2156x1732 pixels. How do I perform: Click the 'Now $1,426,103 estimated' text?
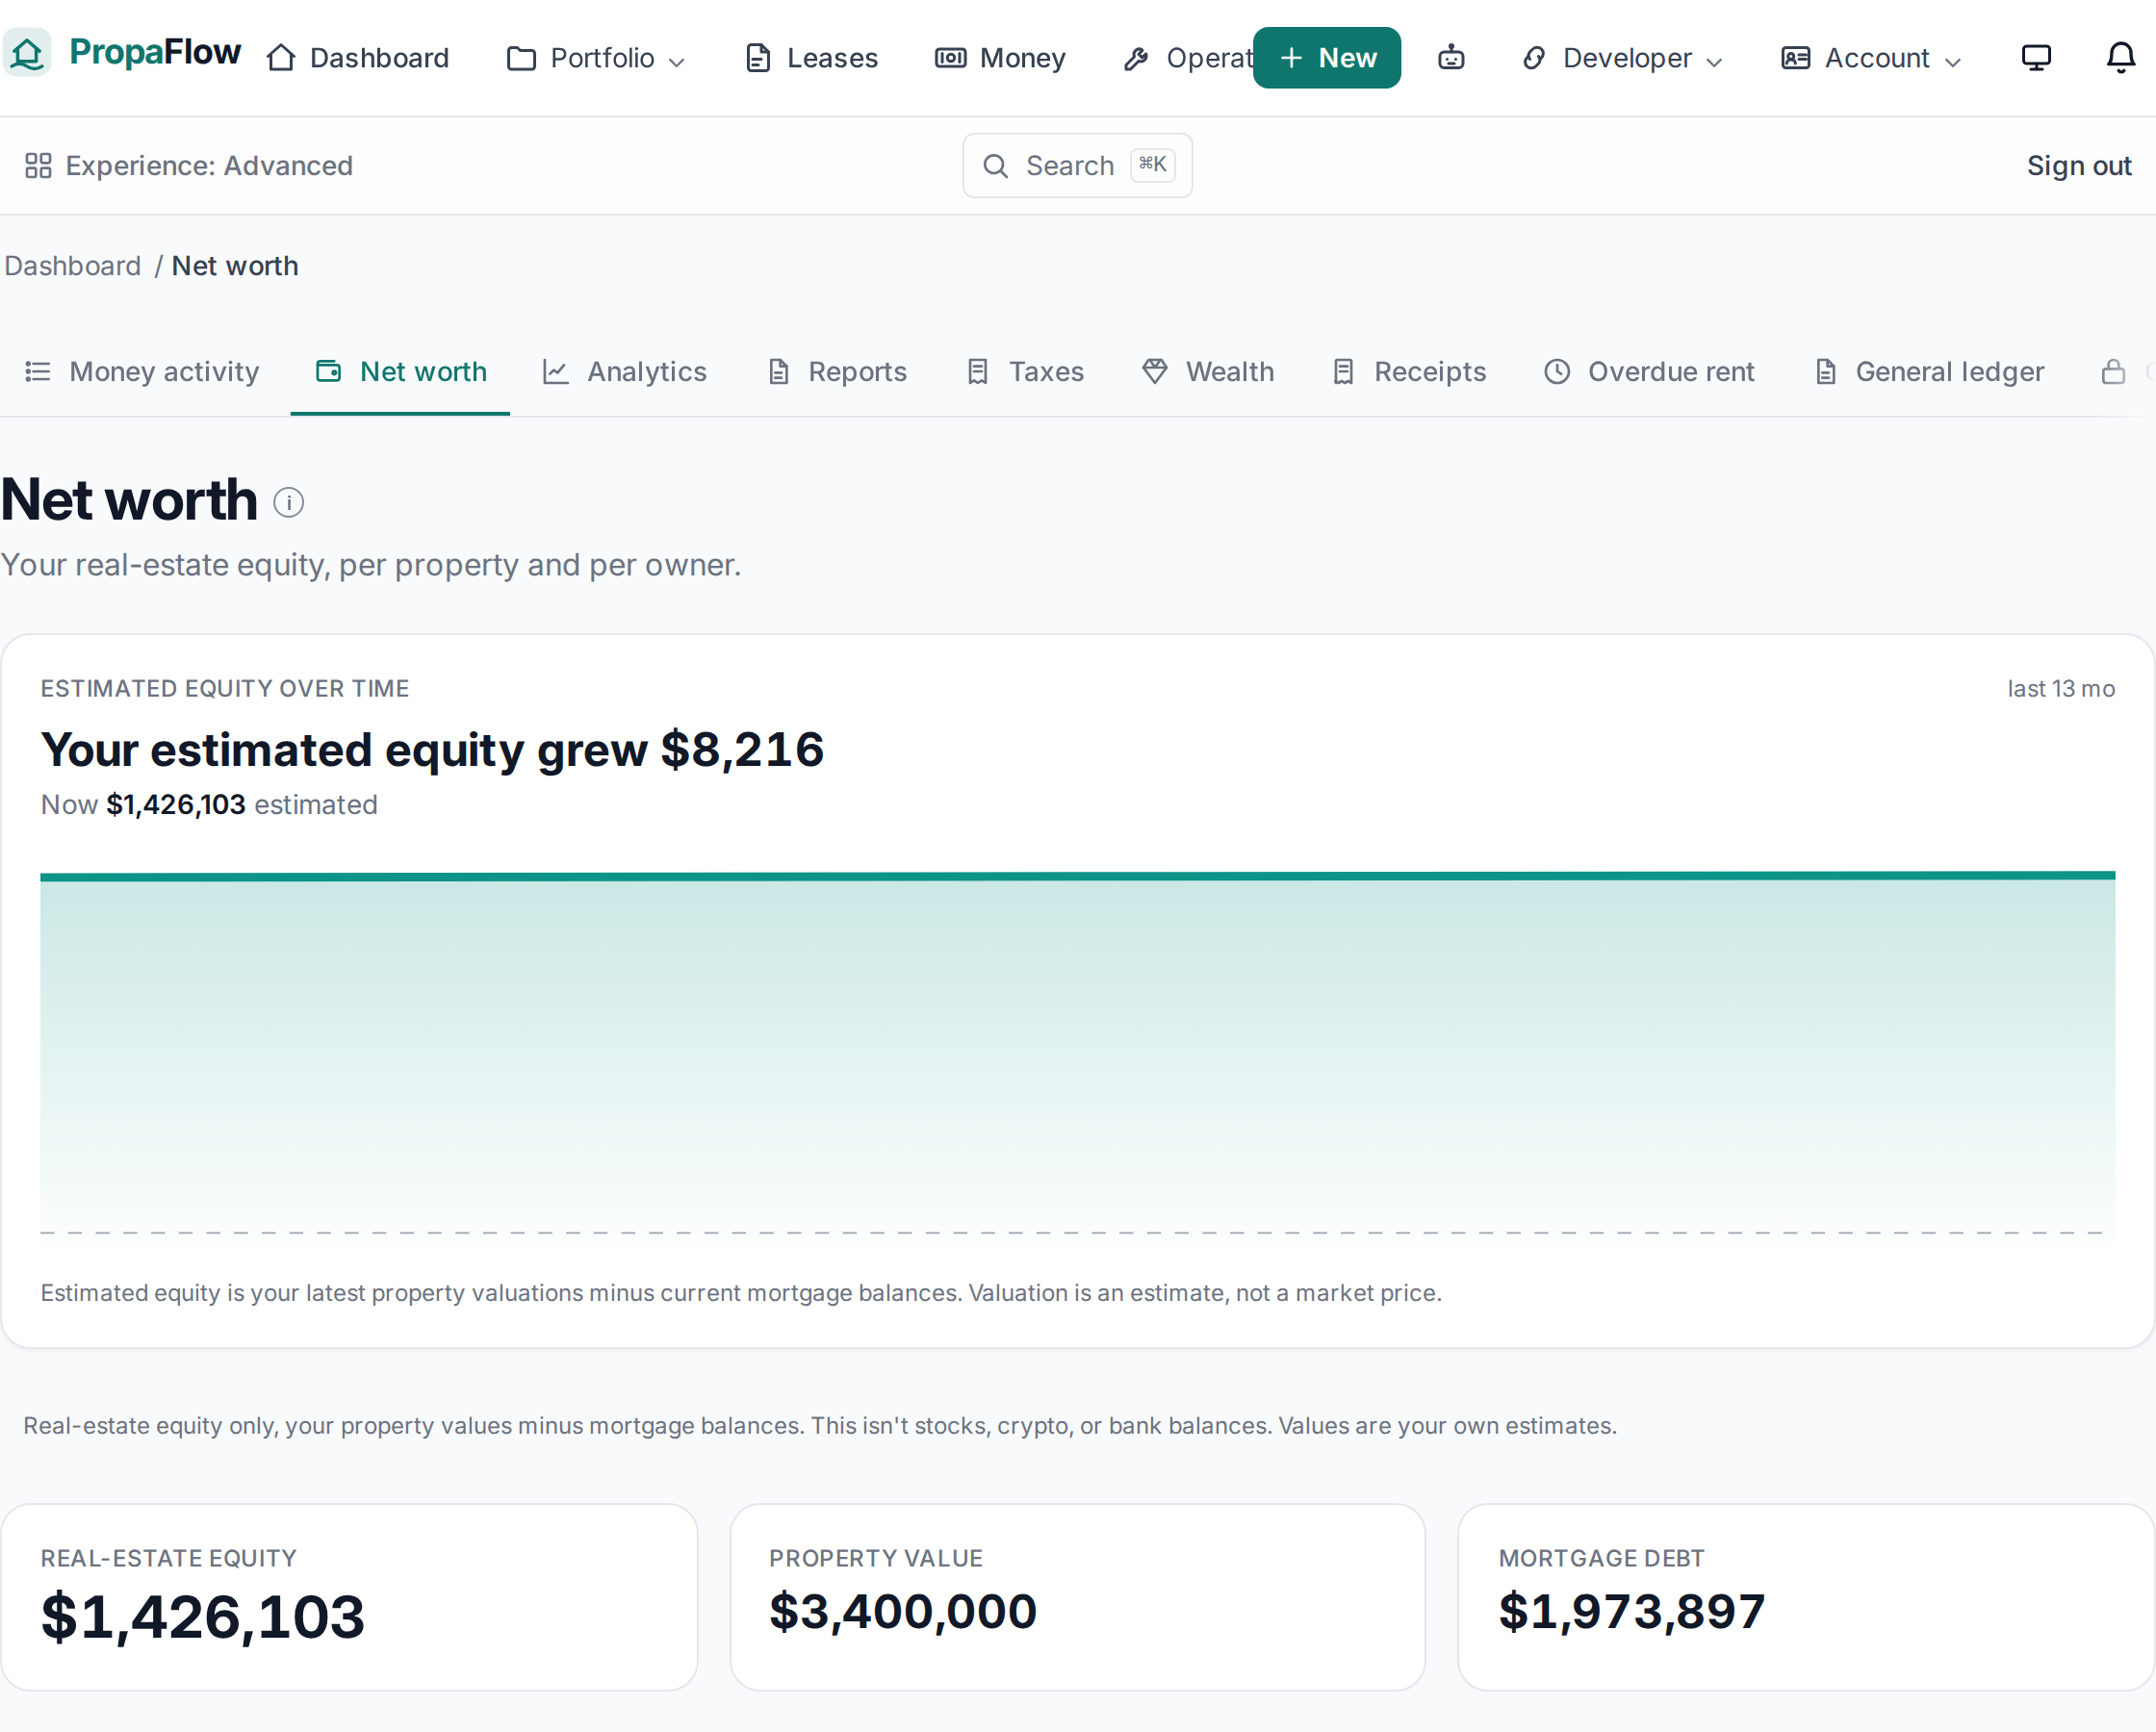tap(209, 804)
